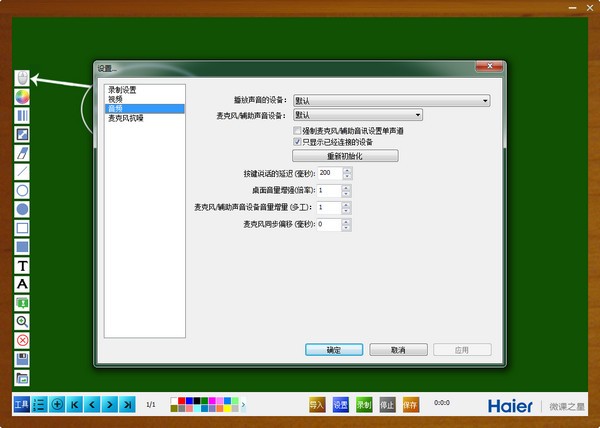Open the 工具 tools button
This screenshot has height=428, width=600.
(21, 404)
